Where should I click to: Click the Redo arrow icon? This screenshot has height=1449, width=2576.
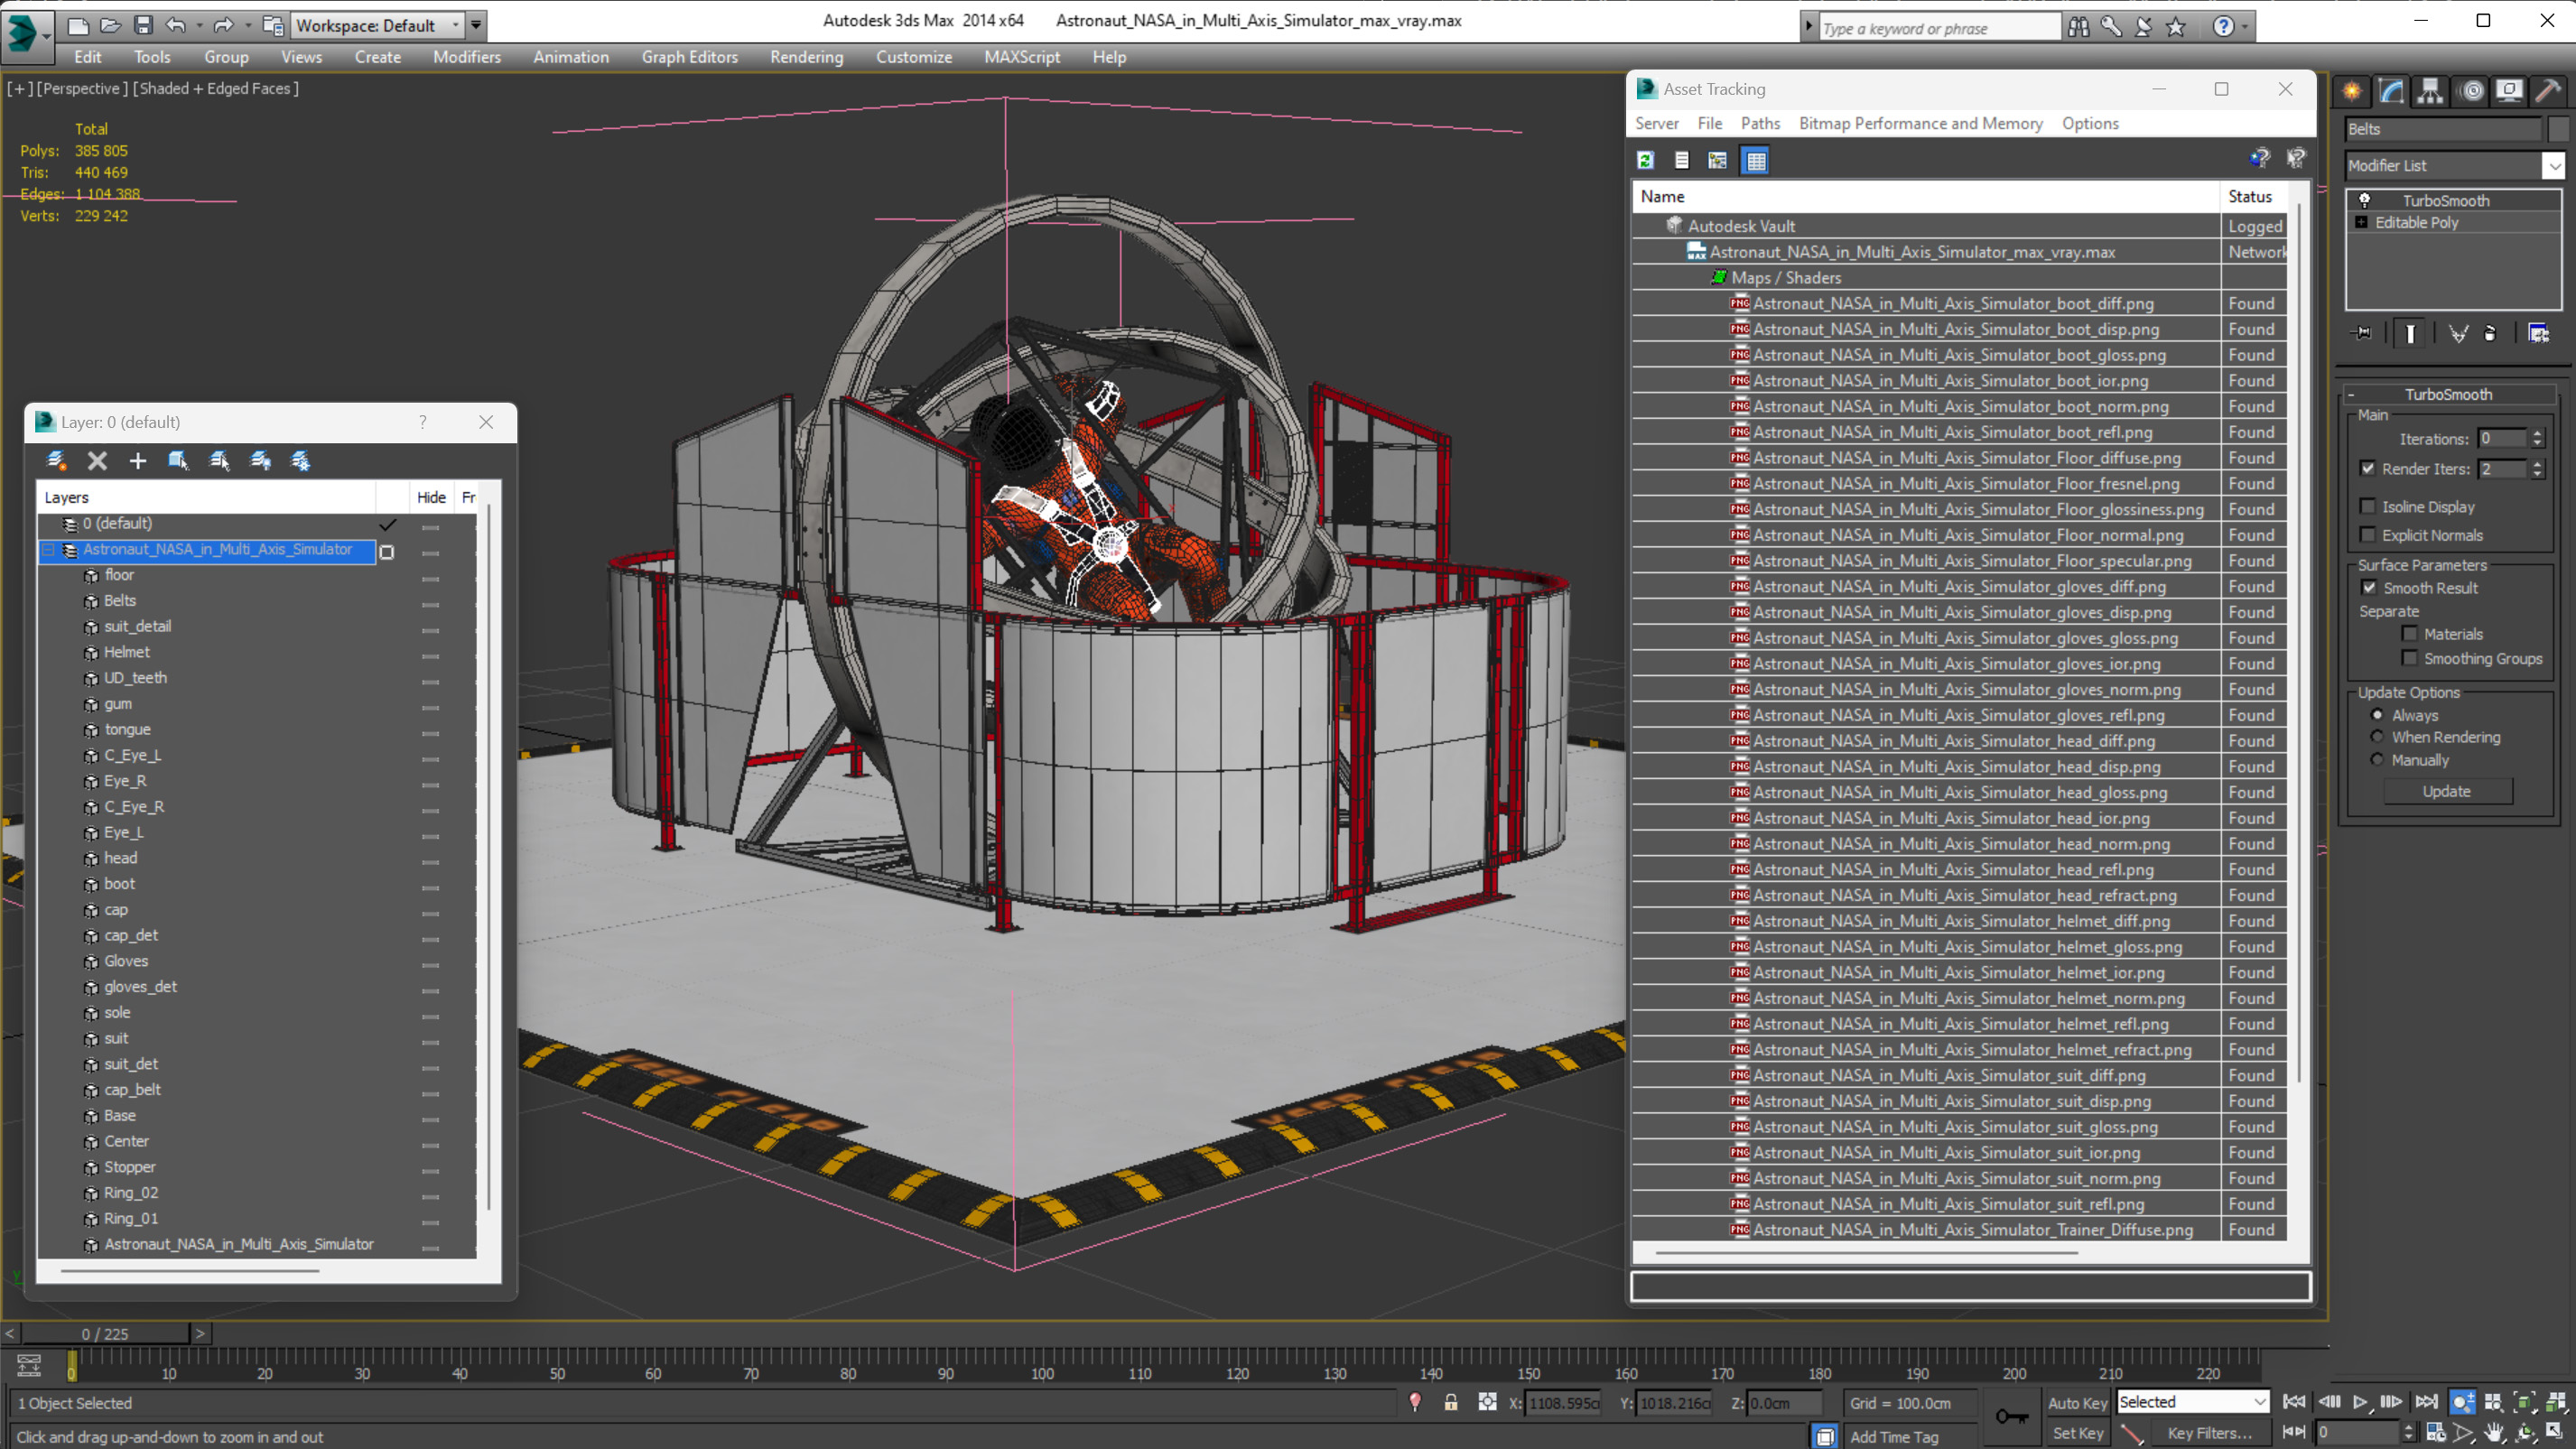(x=223, y=25)
